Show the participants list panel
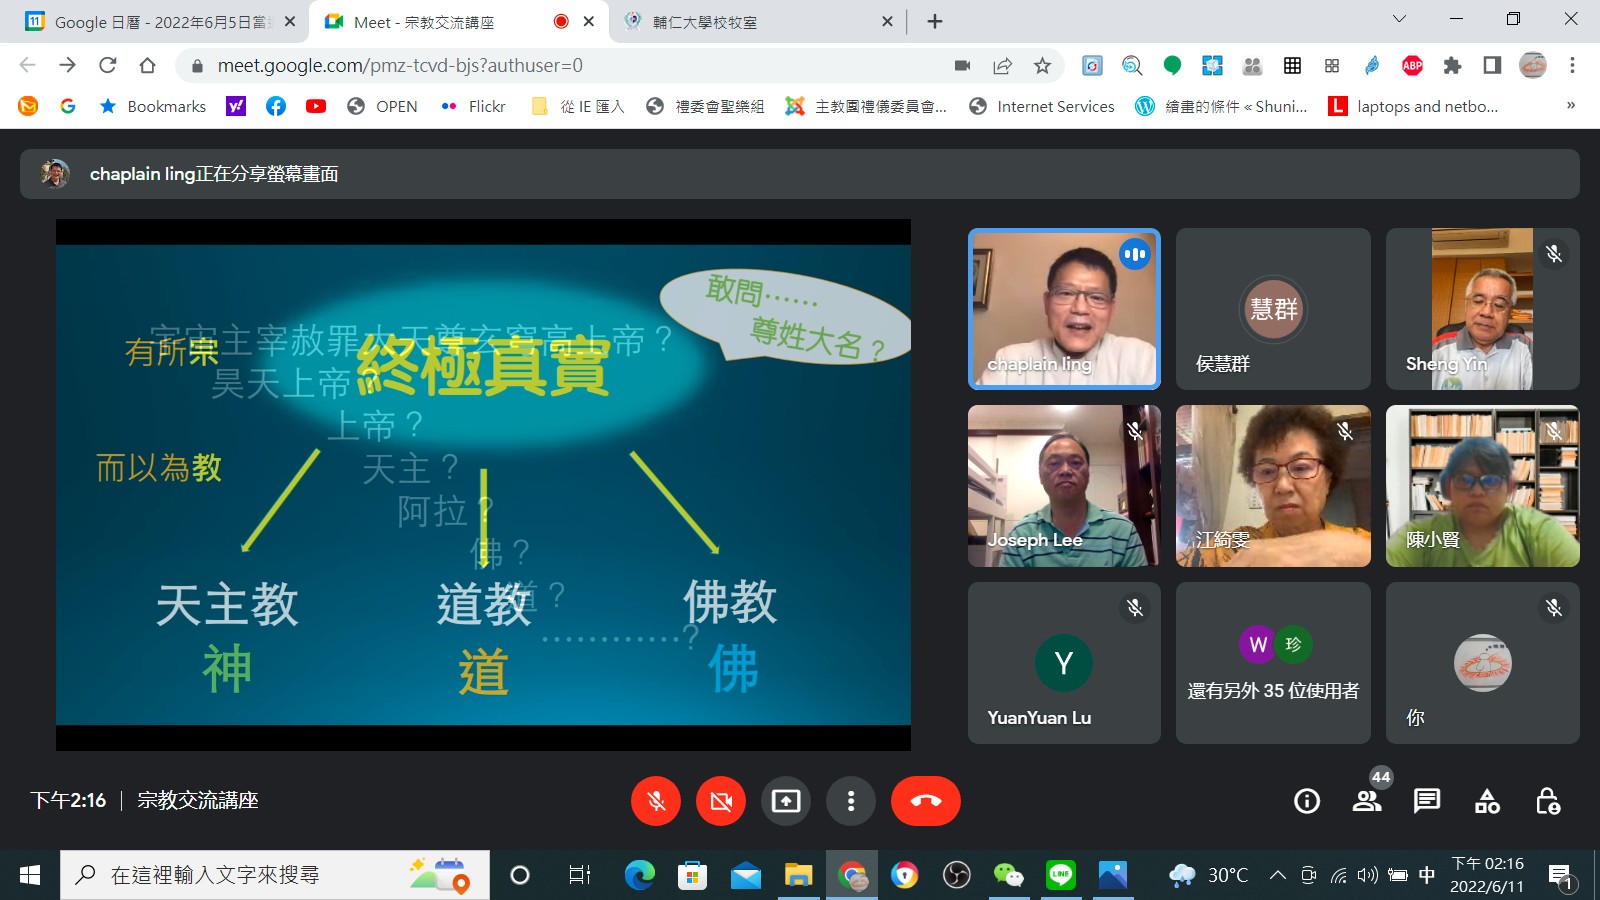The width and height of the screenshot is (1600, 900). pyautogui.click(x=1366, y=801)
